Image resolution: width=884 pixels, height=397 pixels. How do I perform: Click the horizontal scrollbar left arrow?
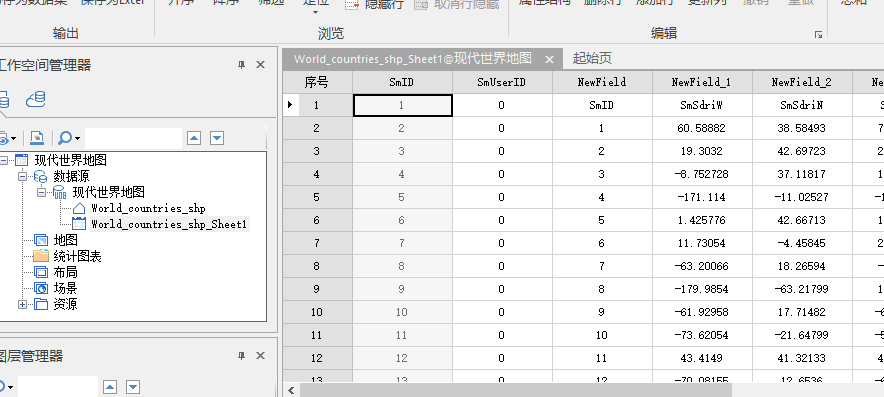coord(291,390)
